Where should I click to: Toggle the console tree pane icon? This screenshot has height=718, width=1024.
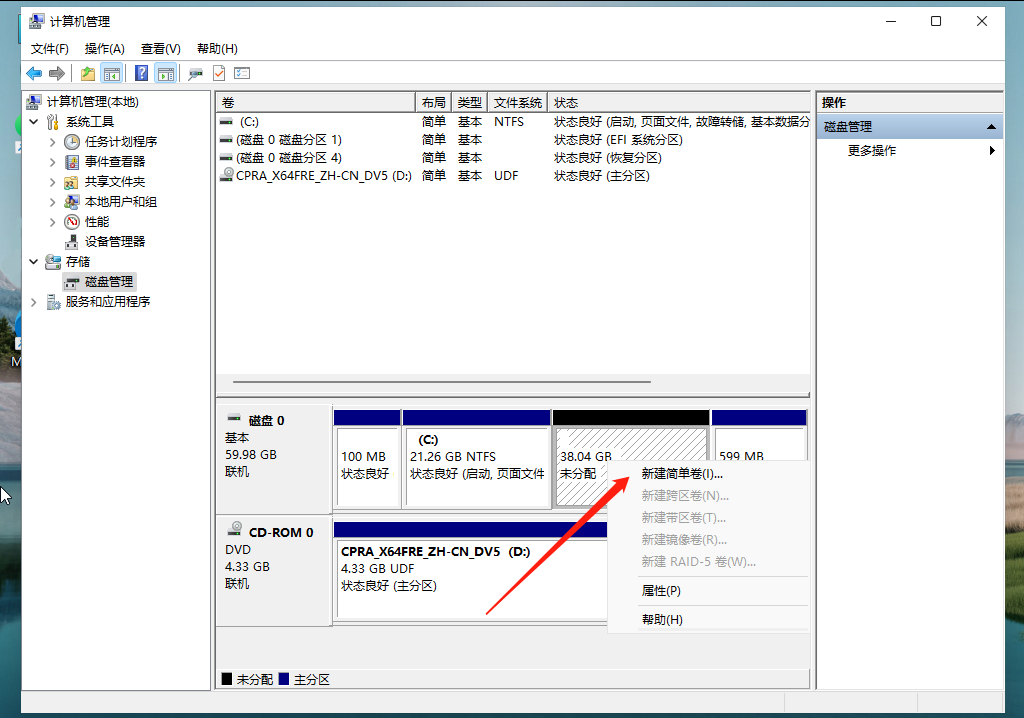[x=111, y=72]
